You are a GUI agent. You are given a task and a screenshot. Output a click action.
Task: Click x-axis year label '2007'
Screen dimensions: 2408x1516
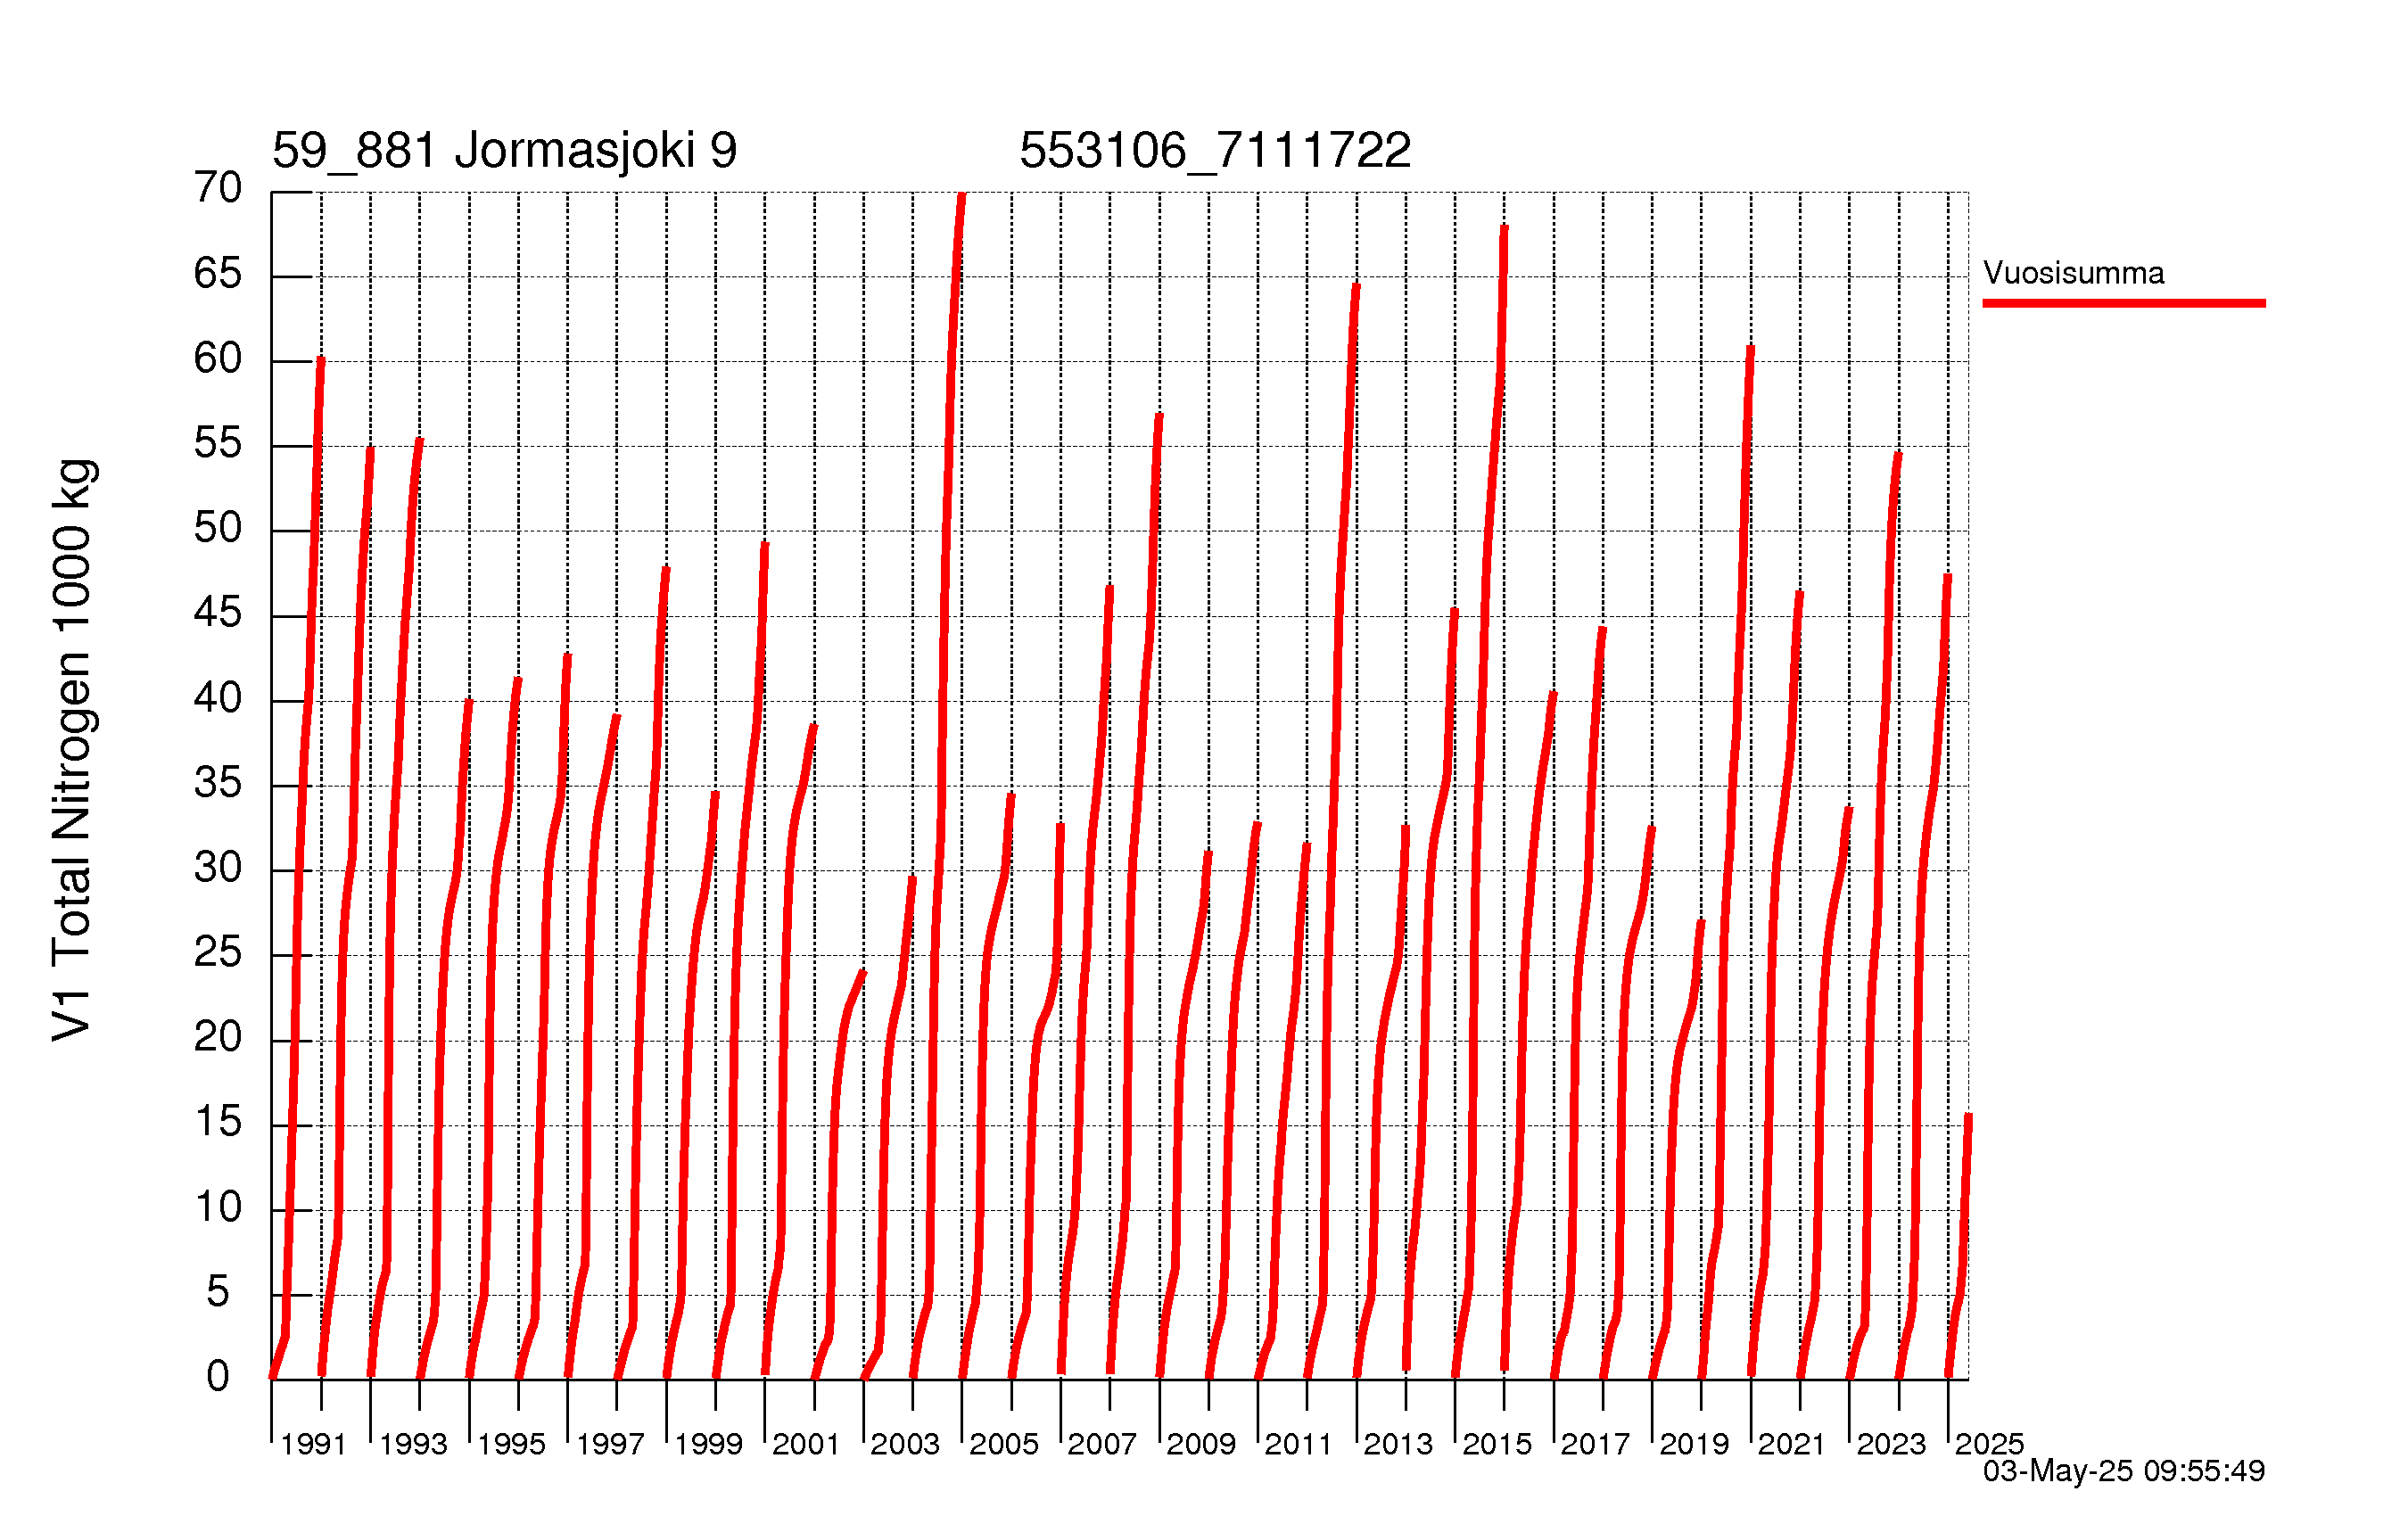tap(1102, 1445)
